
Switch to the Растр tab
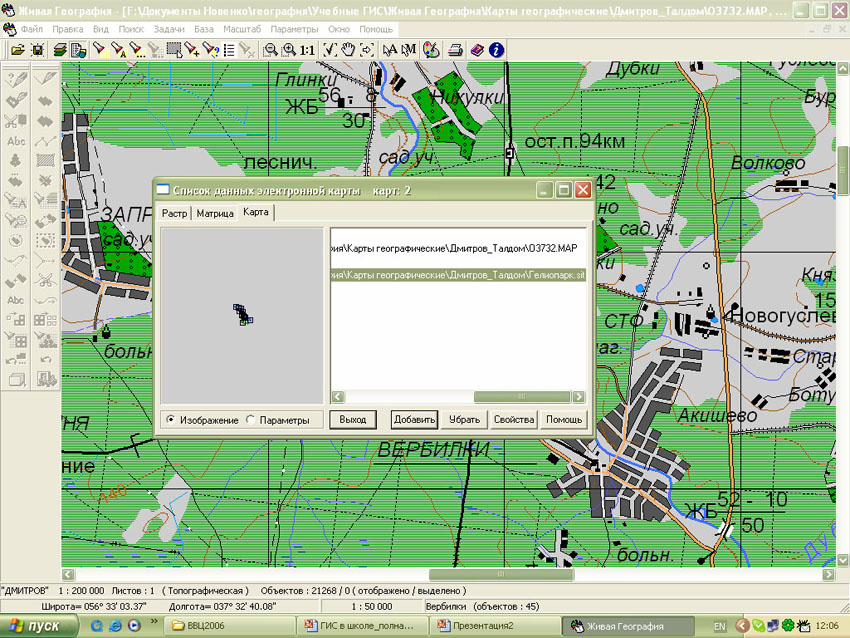[175, 213]
